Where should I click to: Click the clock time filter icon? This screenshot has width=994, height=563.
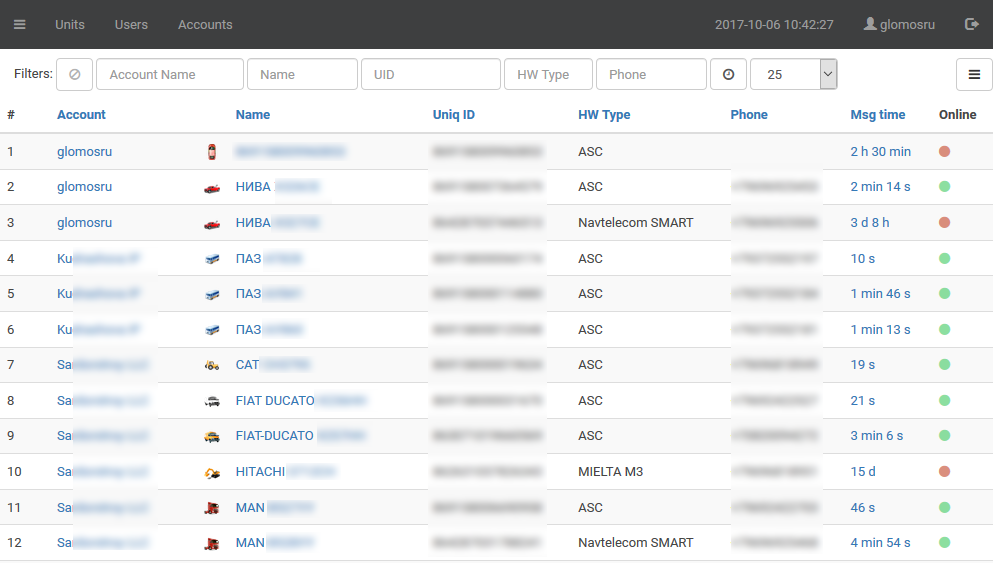click(x=728, y=74)
